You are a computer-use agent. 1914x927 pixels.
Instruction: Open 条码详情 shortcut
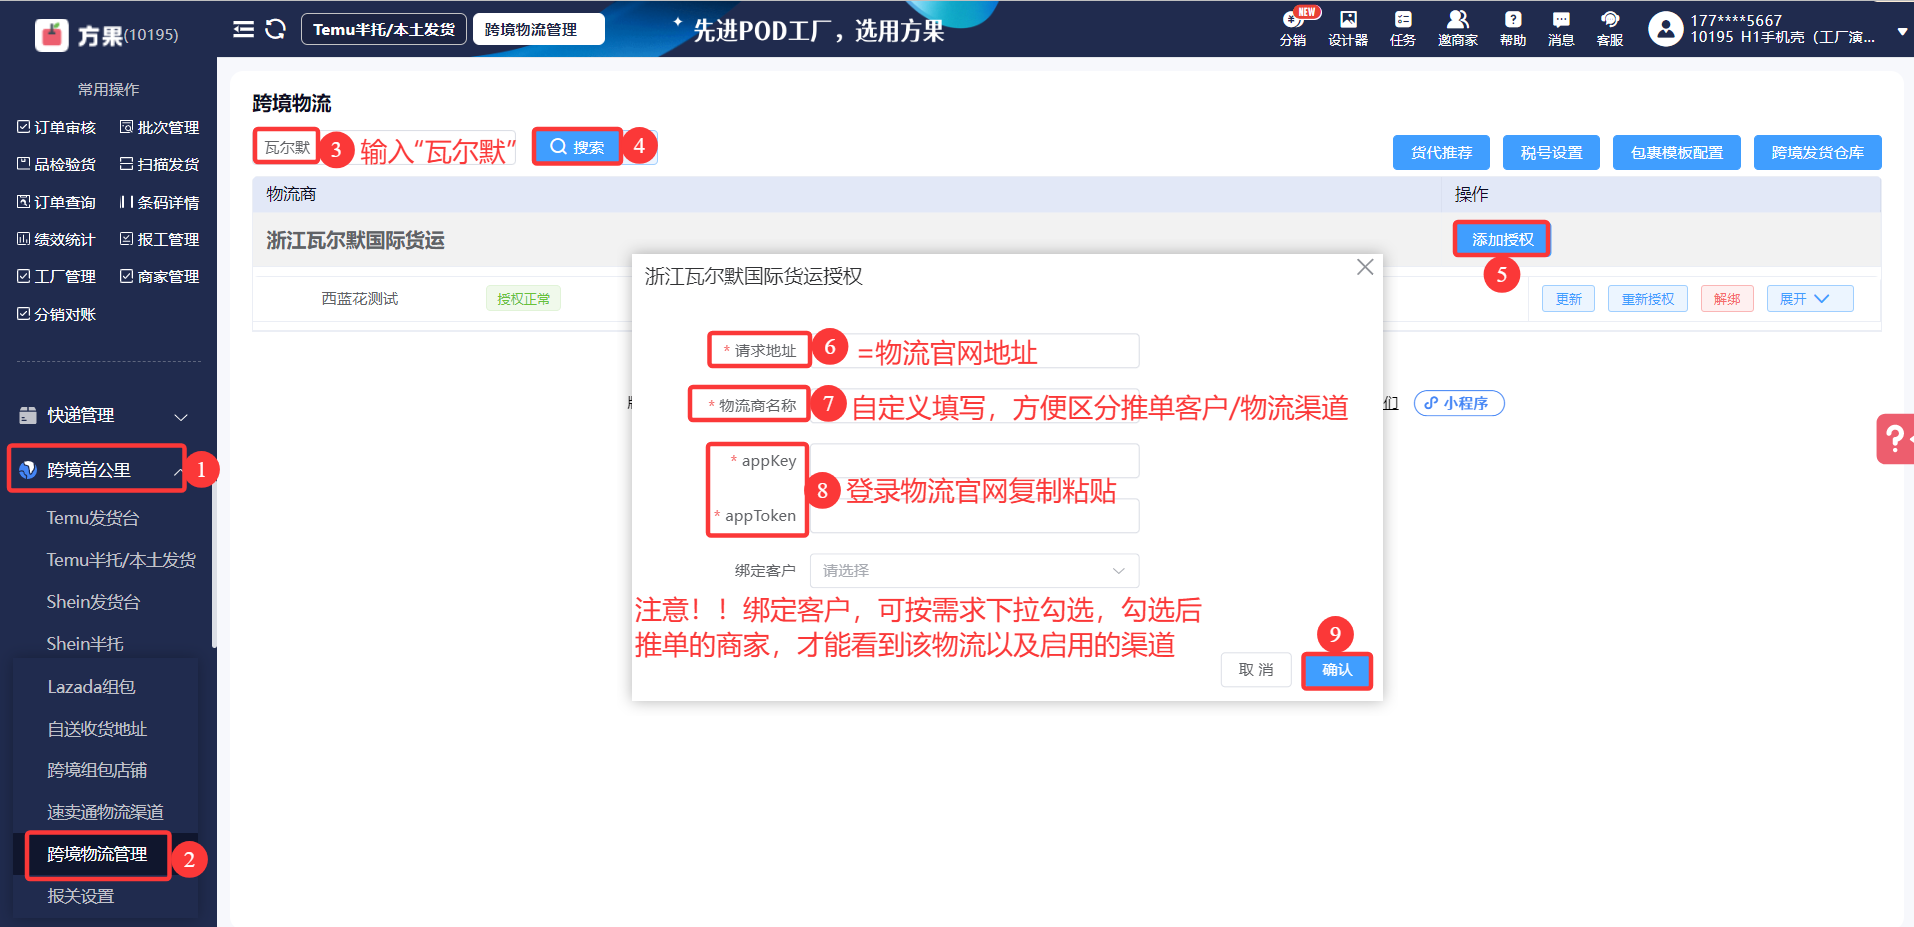coord(160,202)
